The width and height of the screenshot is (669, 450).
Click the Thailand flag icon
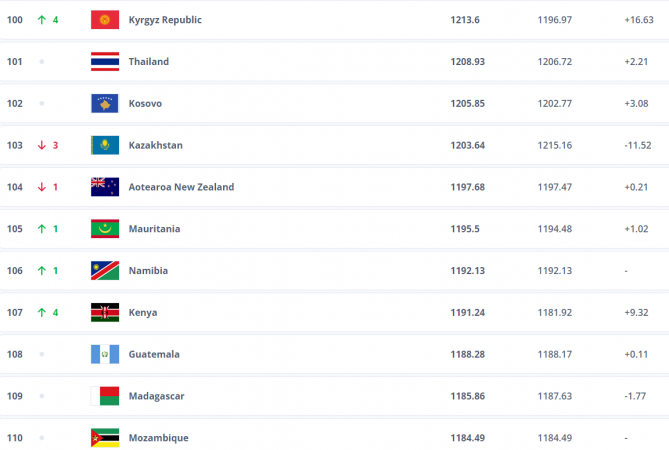[x=105, y=62]
